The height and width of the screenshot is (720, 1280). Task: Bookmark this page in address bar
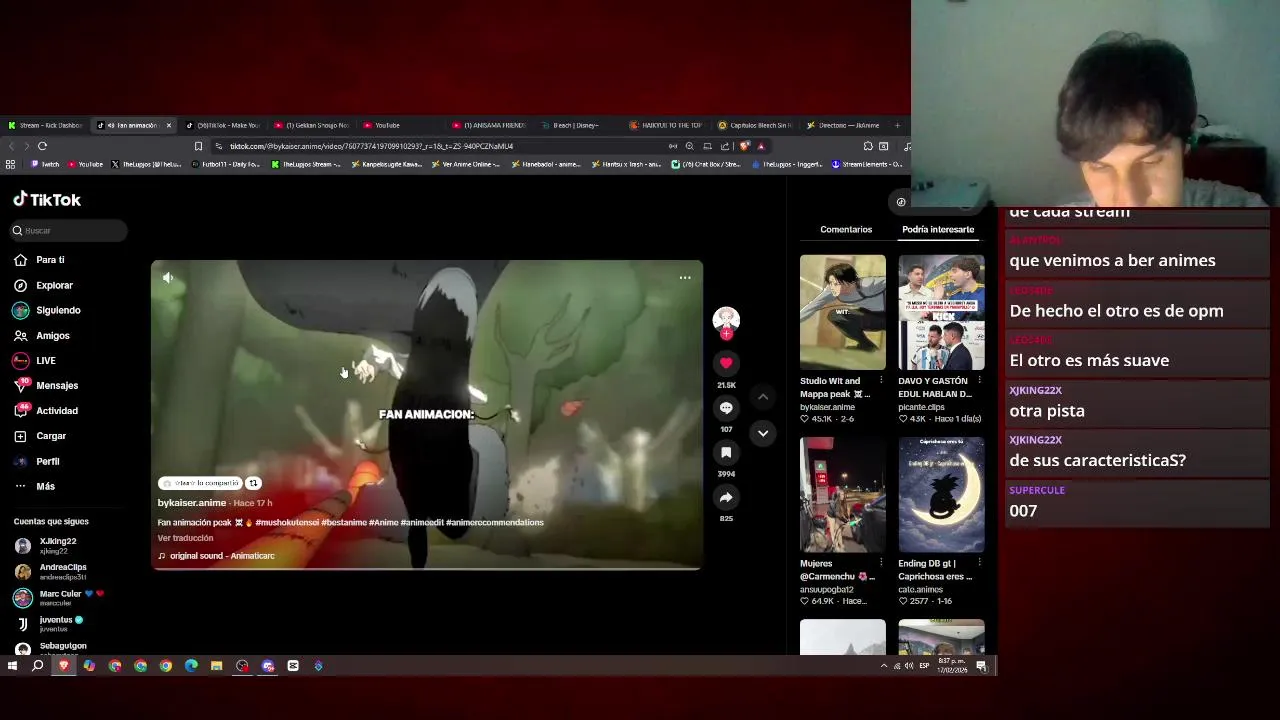[198, 146]
